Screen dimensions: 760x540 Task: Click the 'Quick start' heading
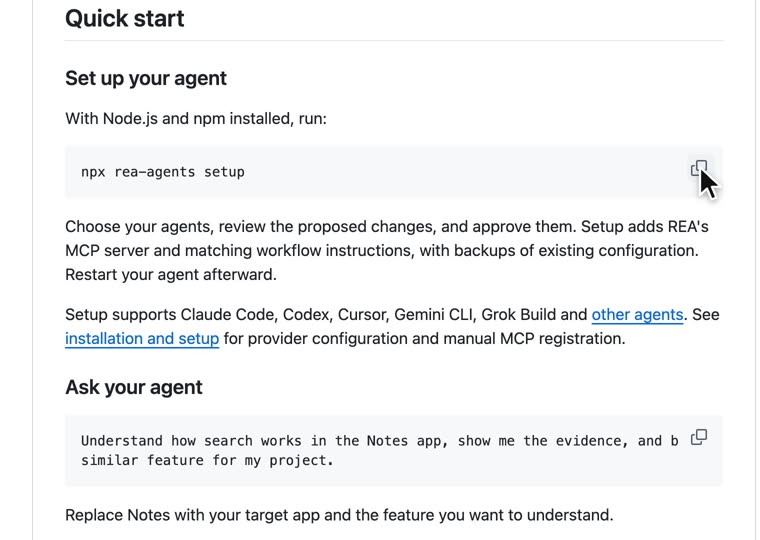coord(125,18)
